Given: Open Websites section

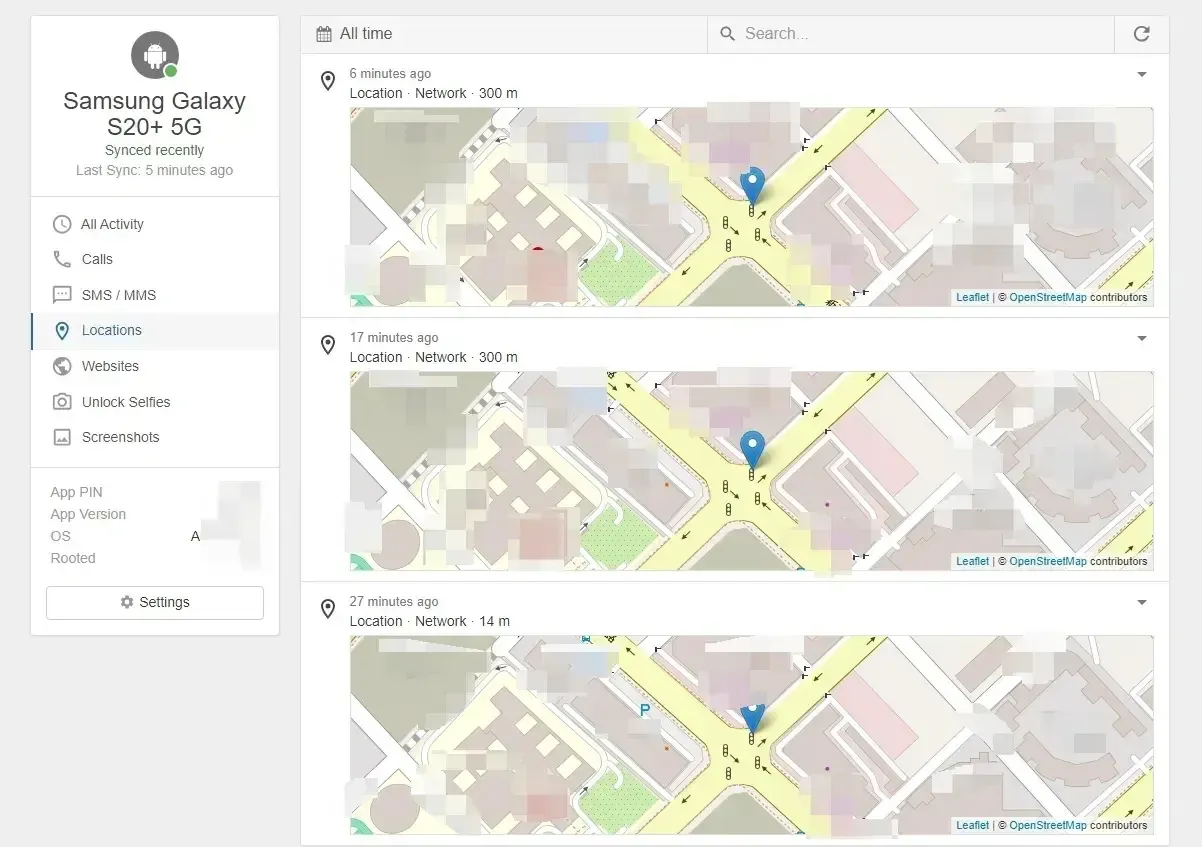Looking at the screenshot, I should coord(155,366).
